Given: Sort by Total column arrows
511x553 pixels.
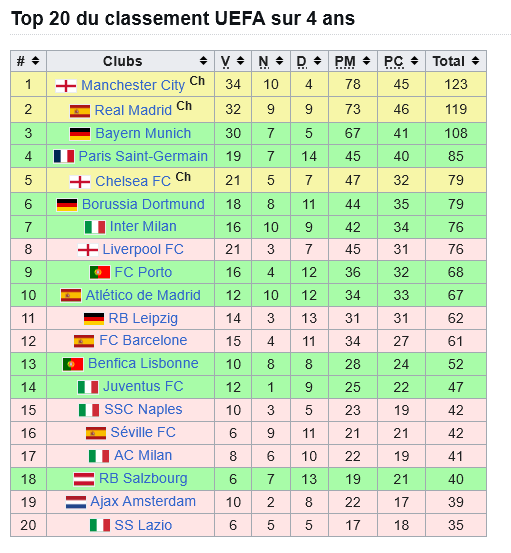Looking at the screenshot, I should coord(475,61).
